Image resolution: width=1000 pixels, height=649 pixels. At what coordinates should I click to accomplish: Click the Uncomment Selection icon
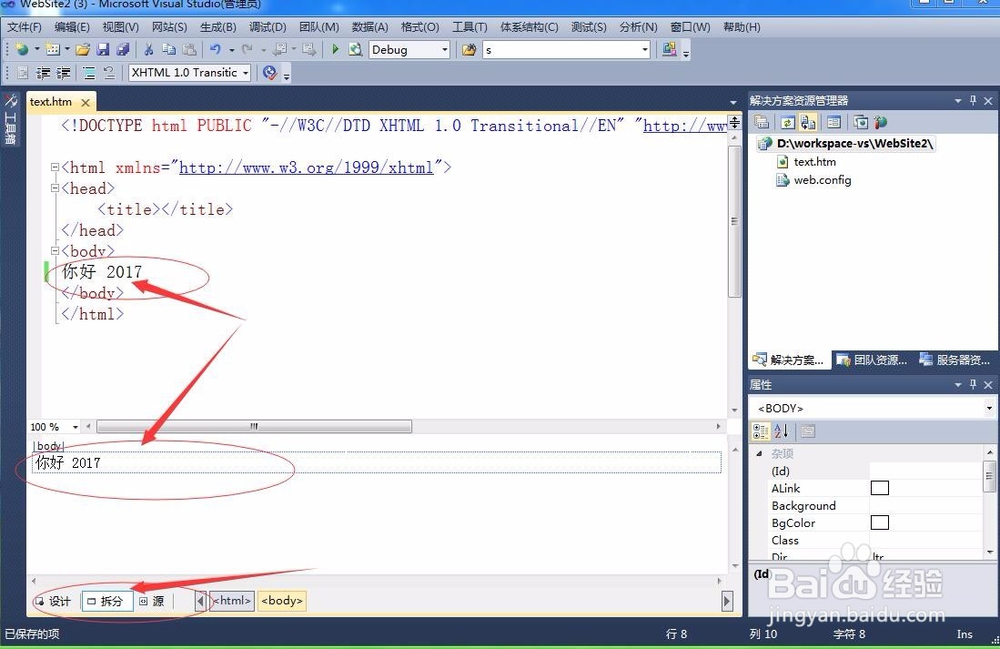[x=109, y=73]
